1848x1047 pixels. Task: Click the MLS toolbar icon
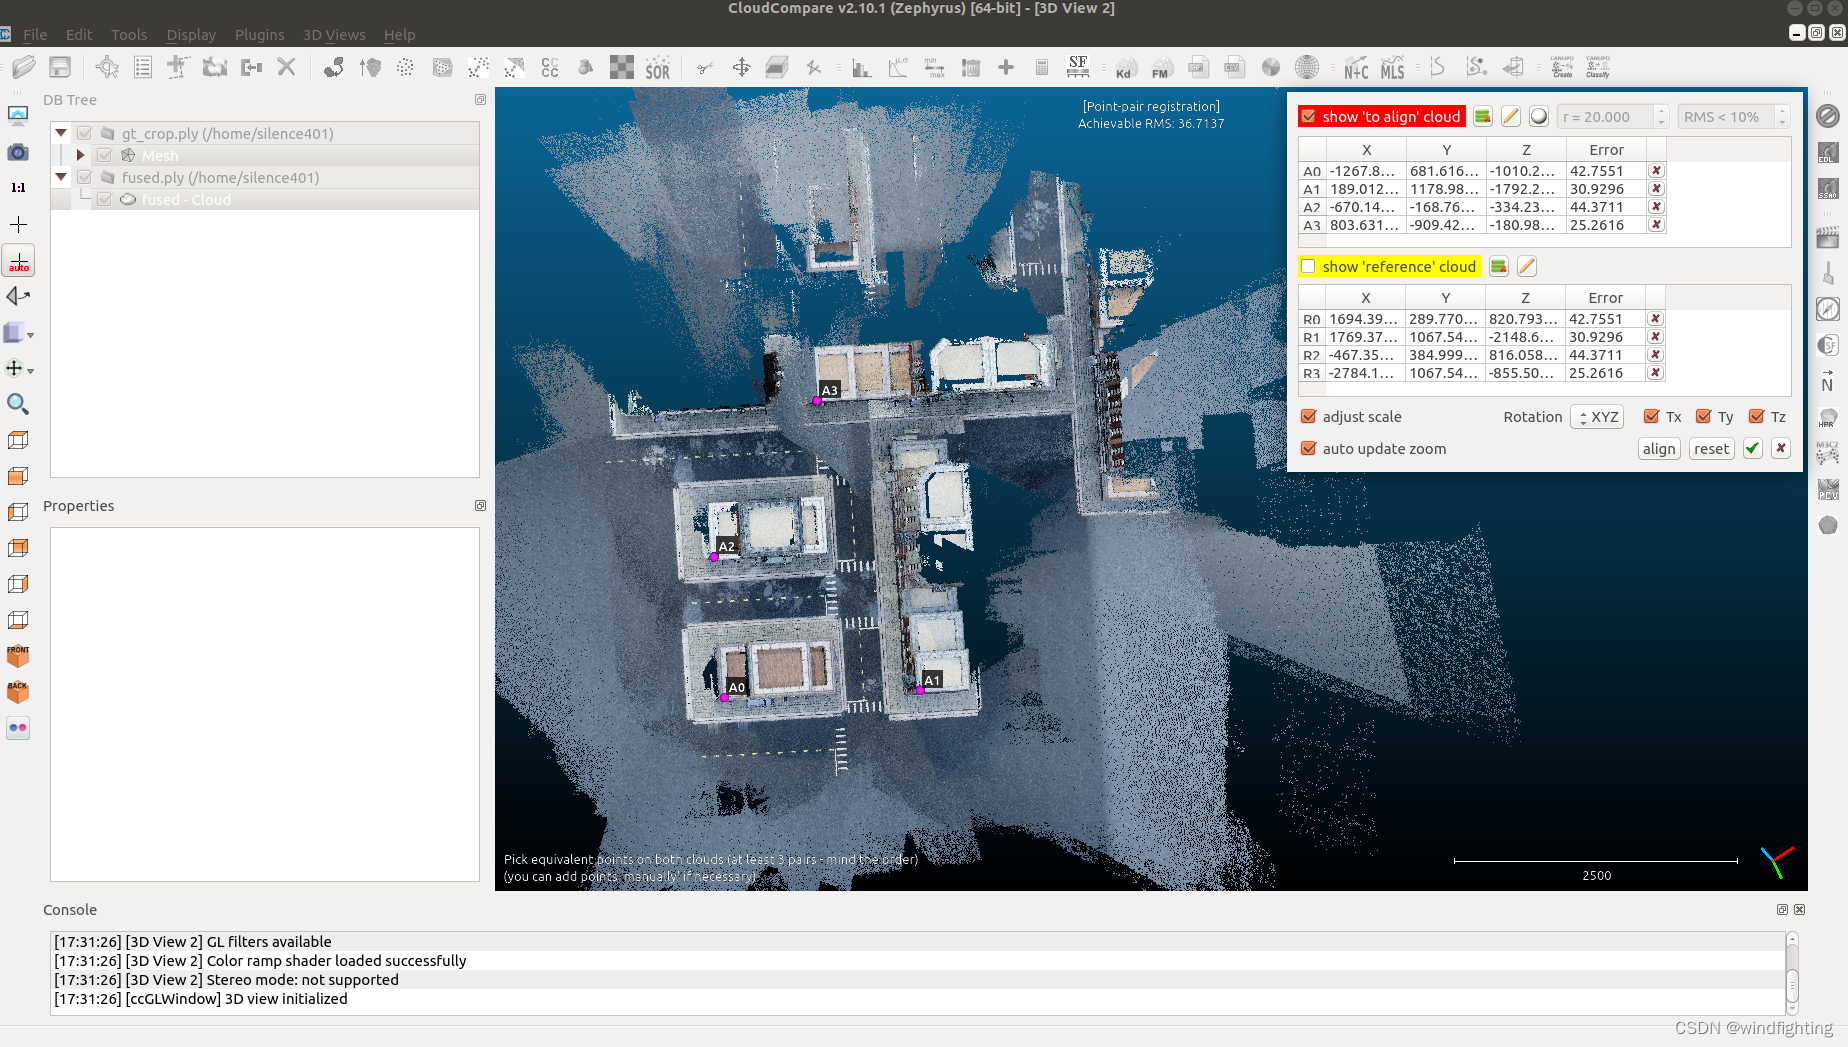[x=1393, y=68]
